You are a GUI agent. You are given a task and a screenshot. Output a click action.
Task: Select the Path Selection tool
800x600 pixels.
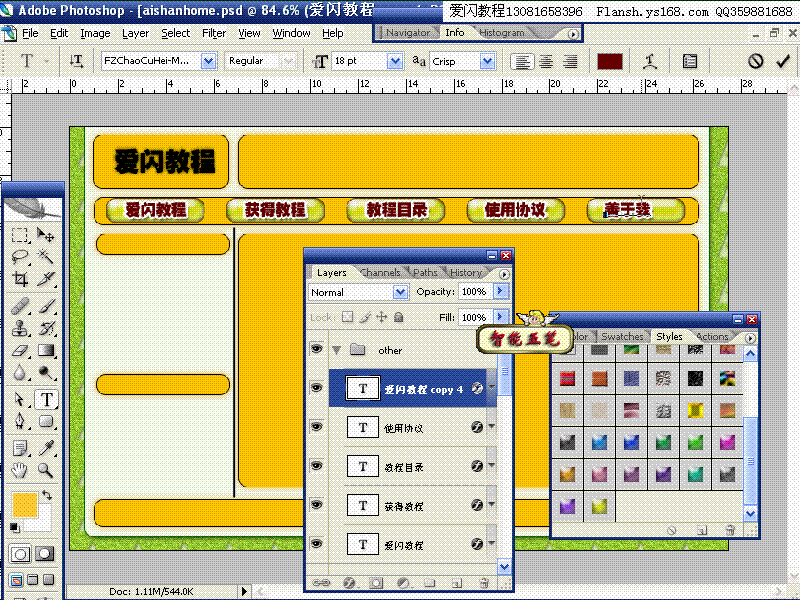[20, 399]
